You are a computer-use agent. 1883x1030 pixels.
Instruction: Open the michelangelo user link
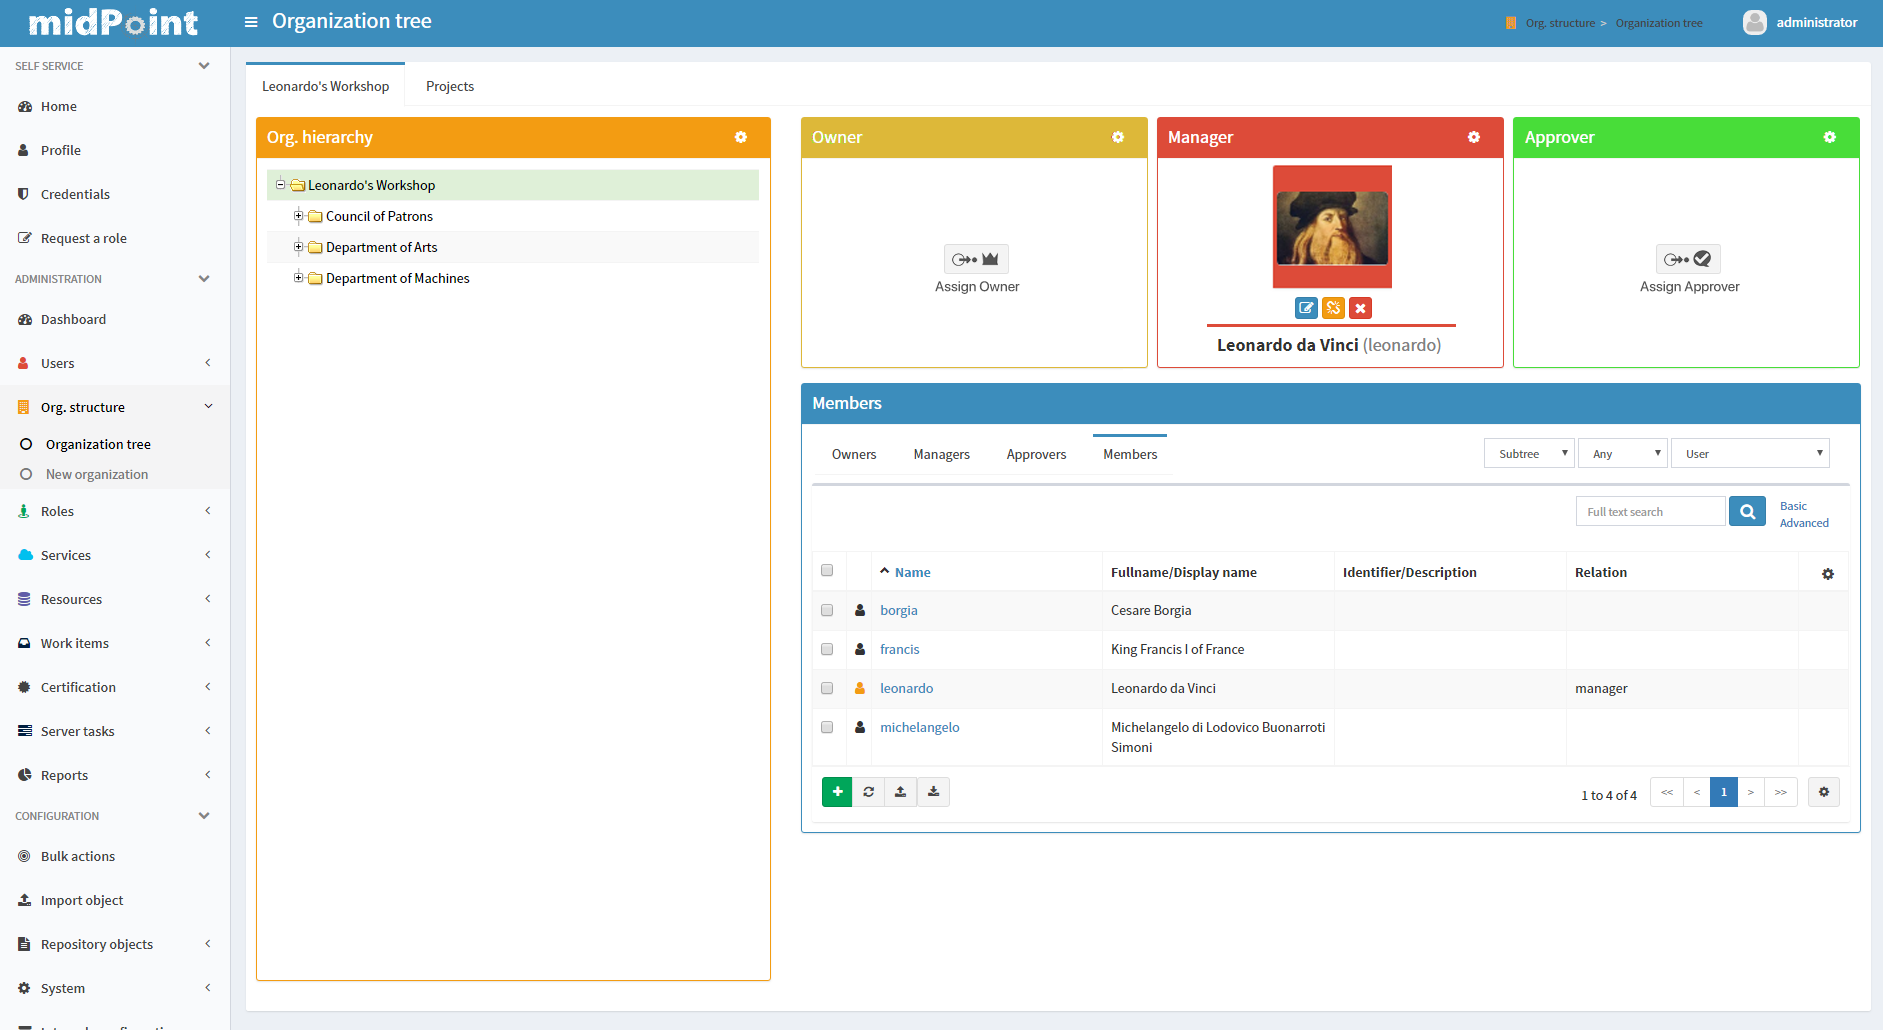(x=919, y=727)
